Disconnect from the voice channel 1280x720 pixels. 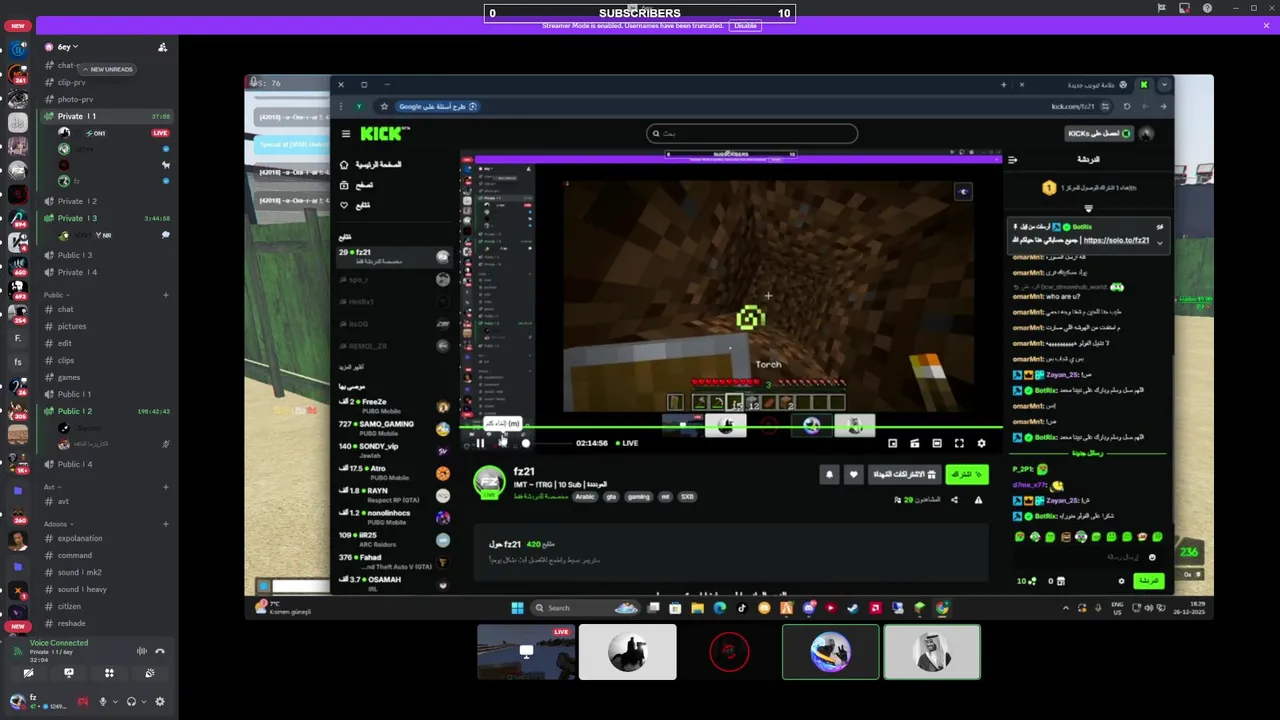159,651
